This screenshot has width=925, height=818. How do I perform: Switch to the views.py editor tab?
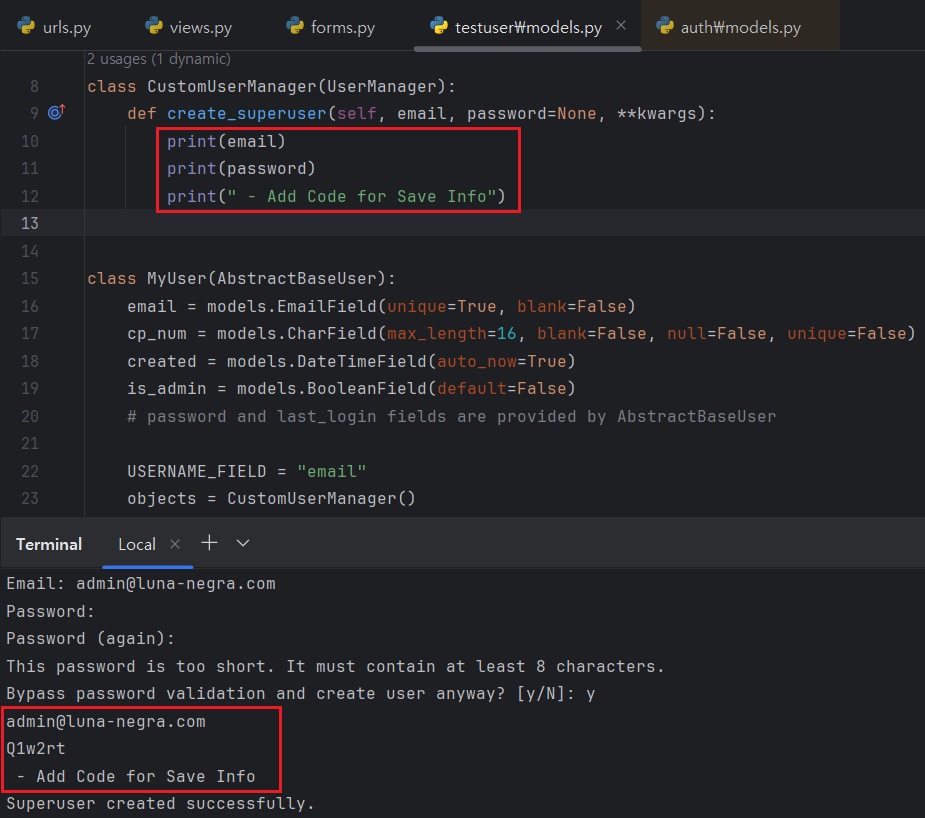tap(200, 27)
